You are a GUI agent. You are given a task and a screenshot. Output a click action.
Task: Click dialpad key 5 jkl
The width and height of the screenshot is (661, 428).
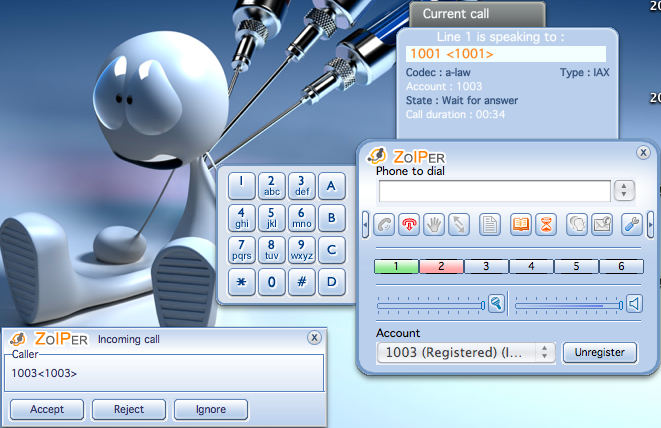pos(271,218)
